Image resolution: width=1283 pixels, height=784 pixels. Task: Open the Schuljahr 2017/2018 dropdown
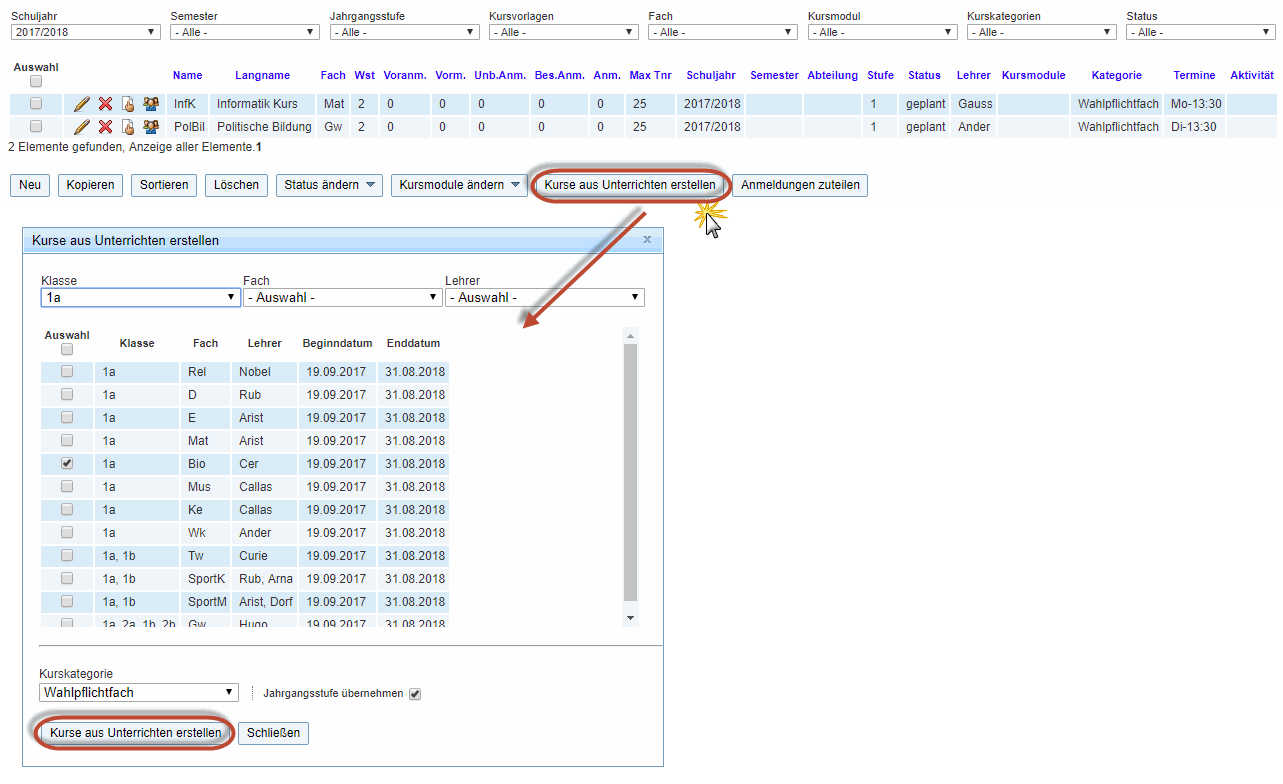pos(85,32)
